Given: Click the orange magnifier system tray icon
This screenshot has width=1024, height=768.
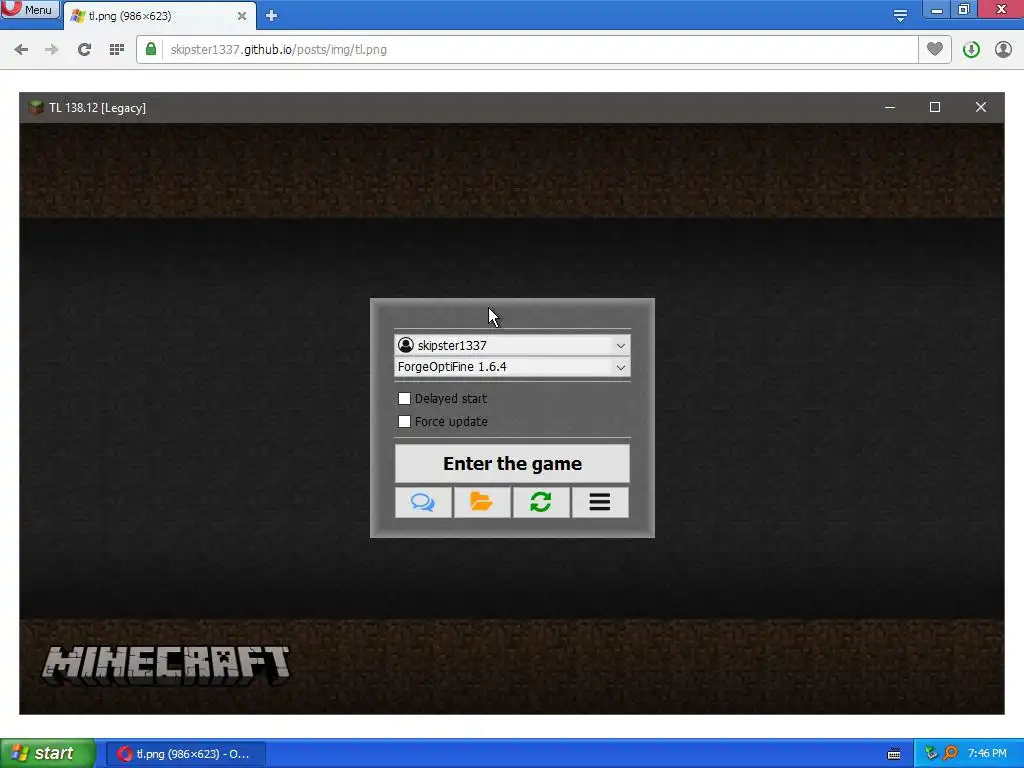Looking at the screenshot, I should click(x=950, y=754).
